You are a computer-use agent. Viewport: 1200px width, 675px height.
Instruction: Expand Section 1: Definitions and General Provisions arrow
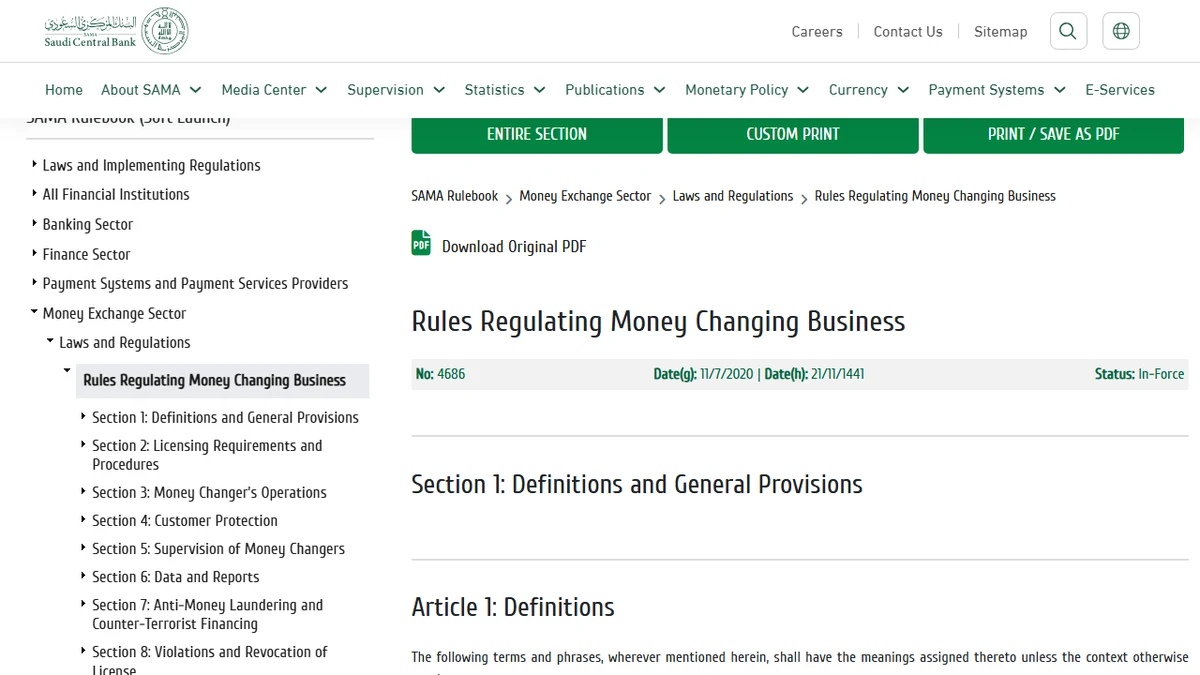coord(83,416)
